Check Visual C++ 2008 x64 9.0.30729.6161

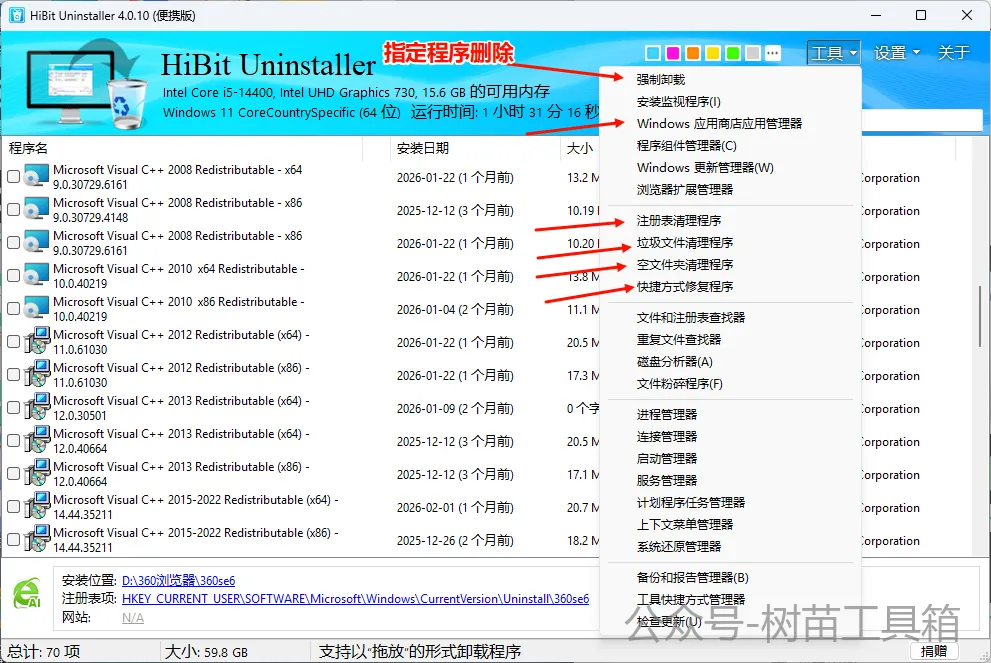click(13, 177)
